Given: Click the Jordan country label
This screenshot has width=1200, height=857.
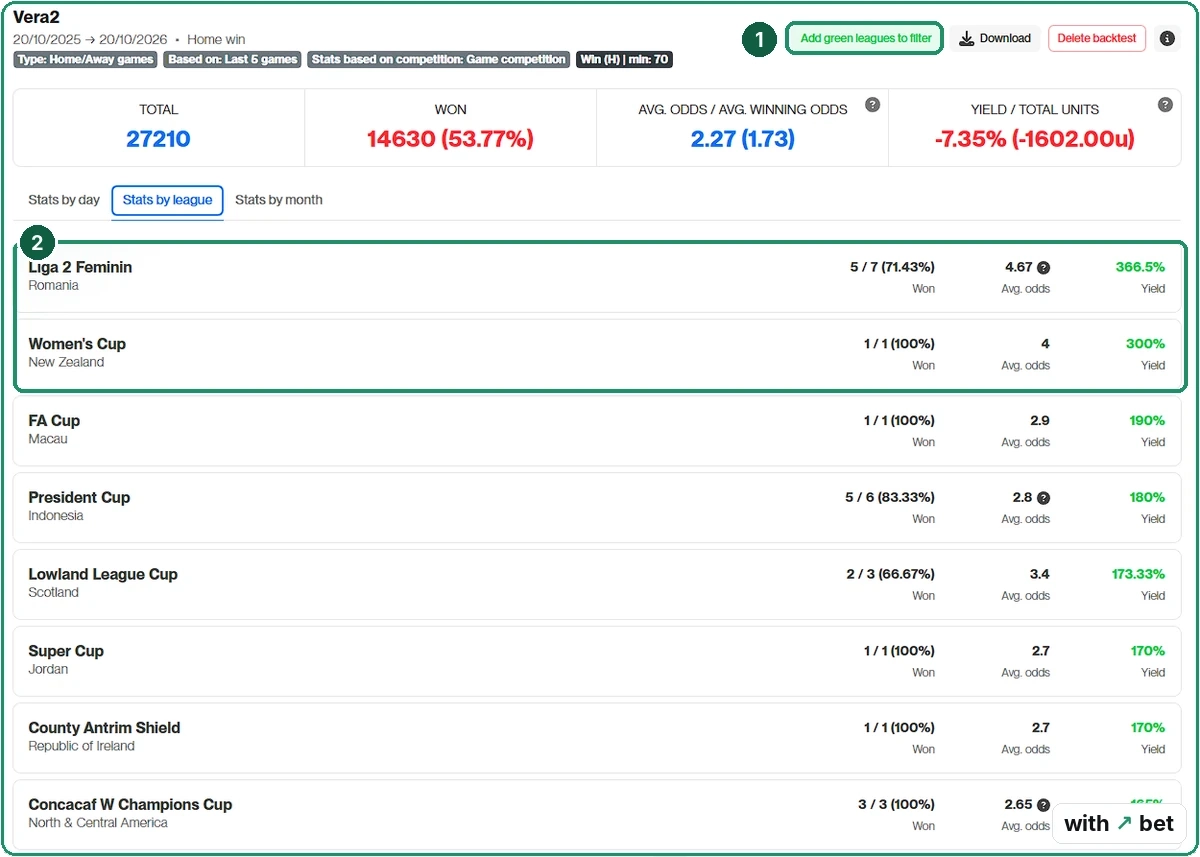Looking at the screenshot, I should click(48, 670).
